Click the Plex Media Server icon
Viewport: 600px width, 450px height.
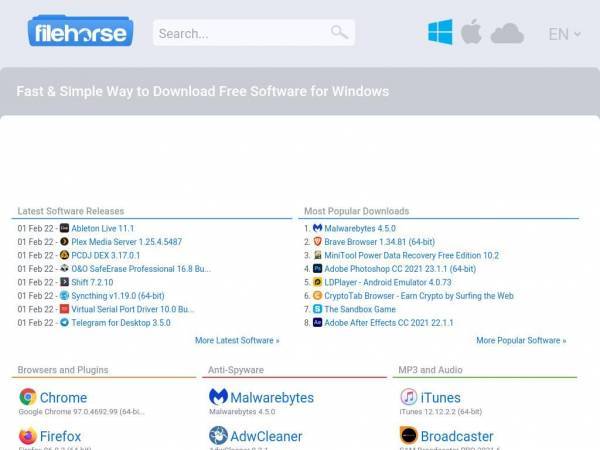click(64, 242)
